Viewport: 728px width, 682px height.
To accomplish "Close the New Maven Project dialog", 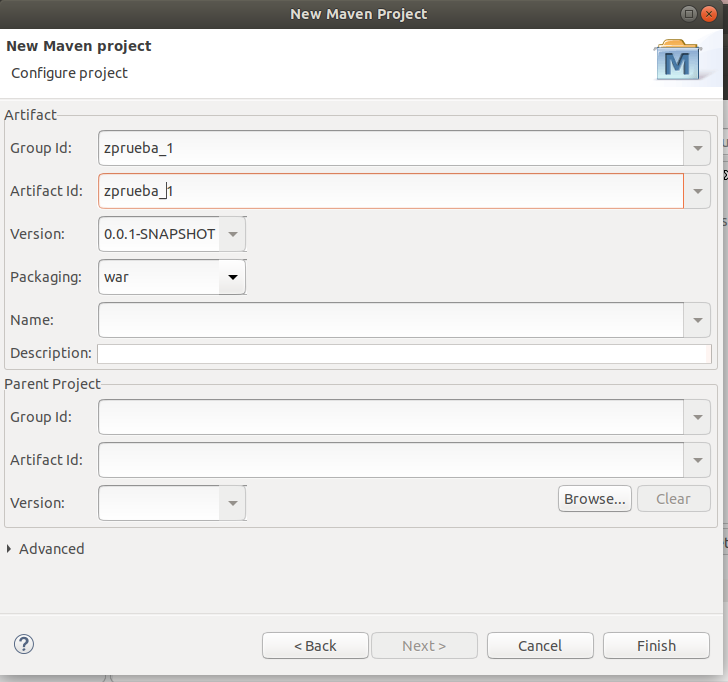I will click(x=709, y=14).
